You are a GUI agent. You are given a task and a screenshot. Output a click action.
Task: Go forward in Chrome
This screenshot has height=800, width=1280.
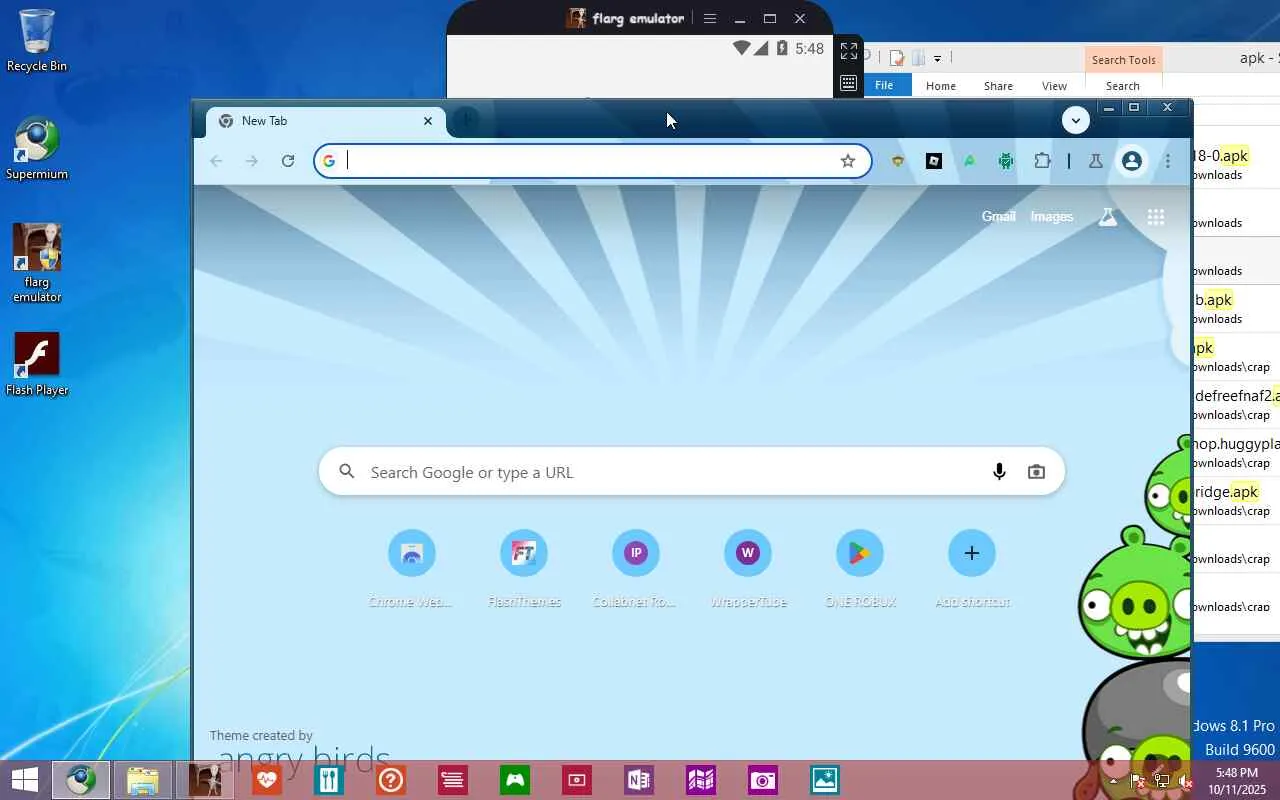252,161
